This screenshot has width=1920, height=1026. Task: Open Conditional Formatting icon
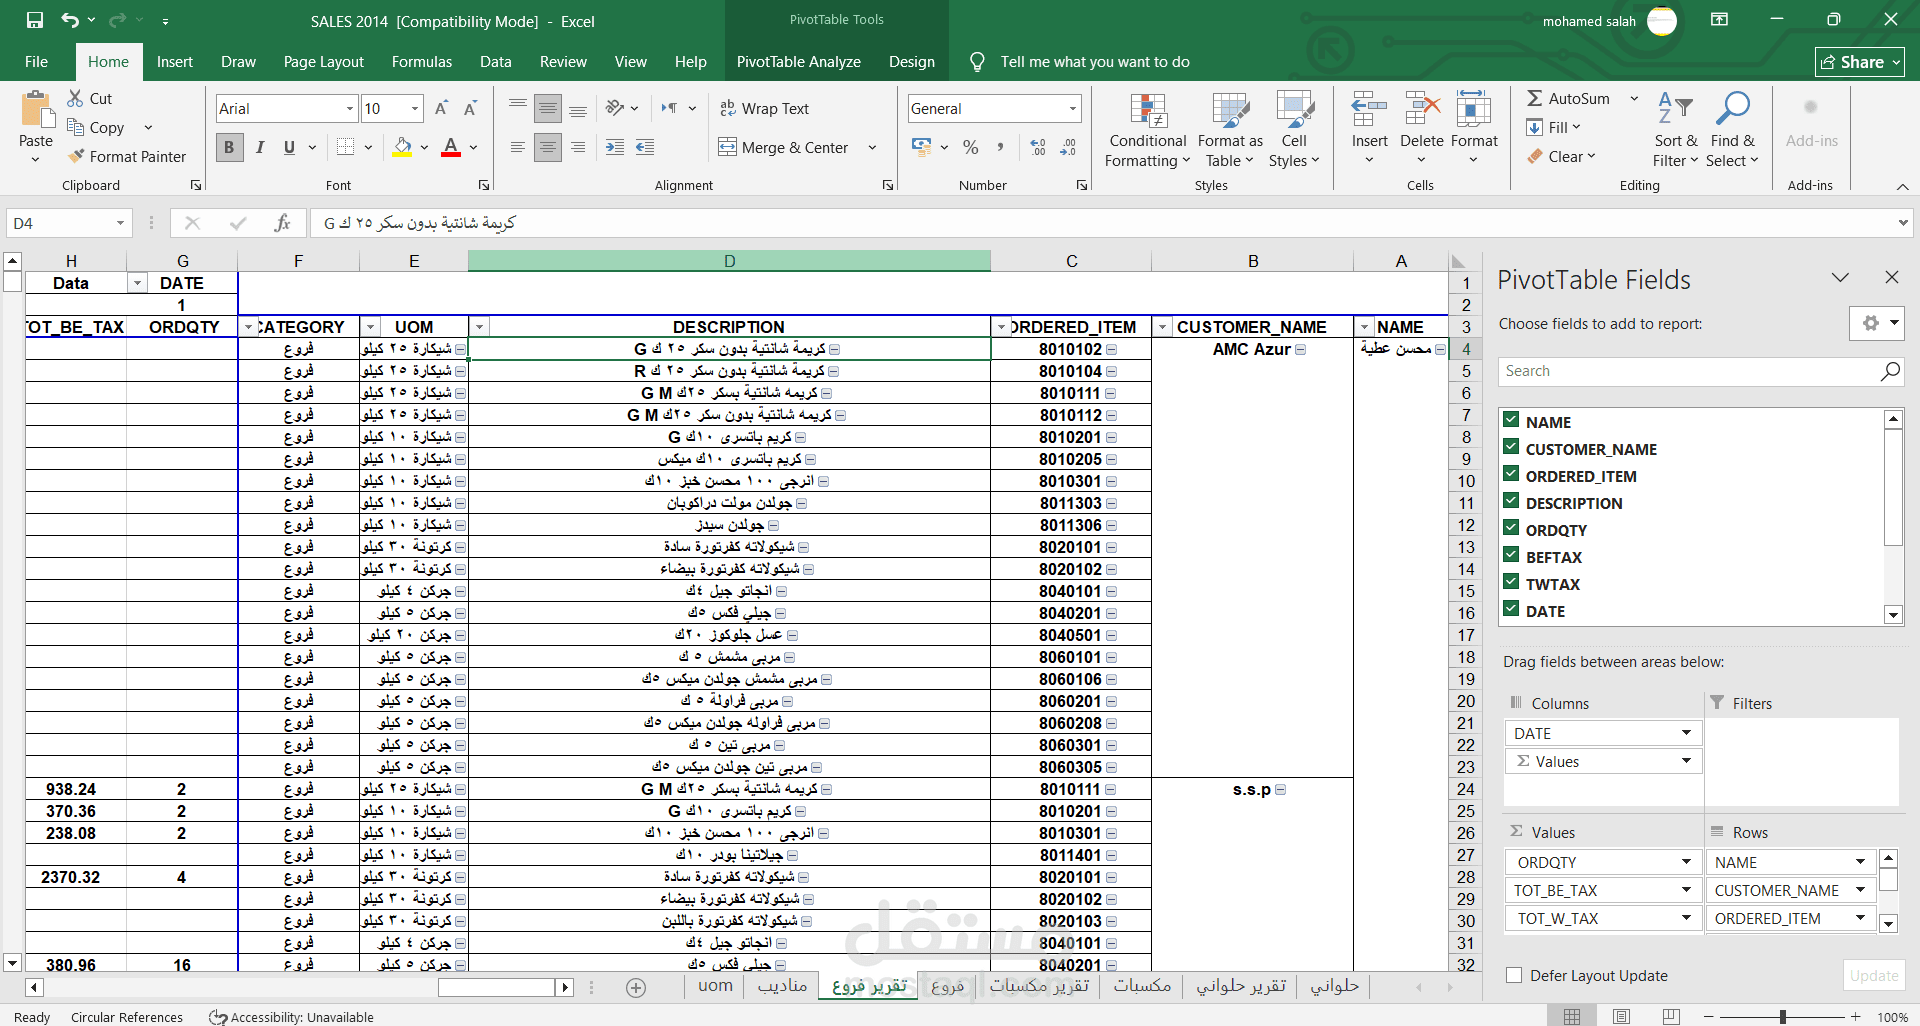click(x=1148, y=111)
